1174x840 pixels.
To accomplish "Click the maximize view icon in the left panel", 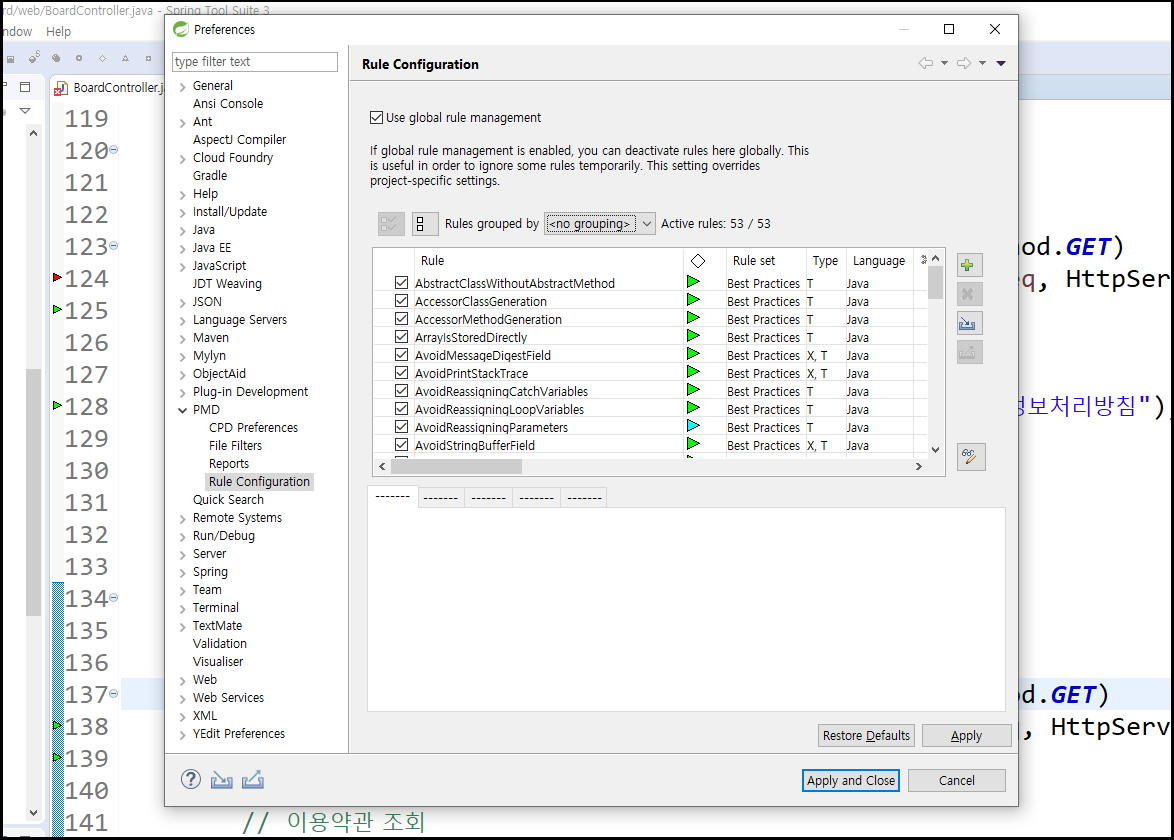I will [25, 87].
